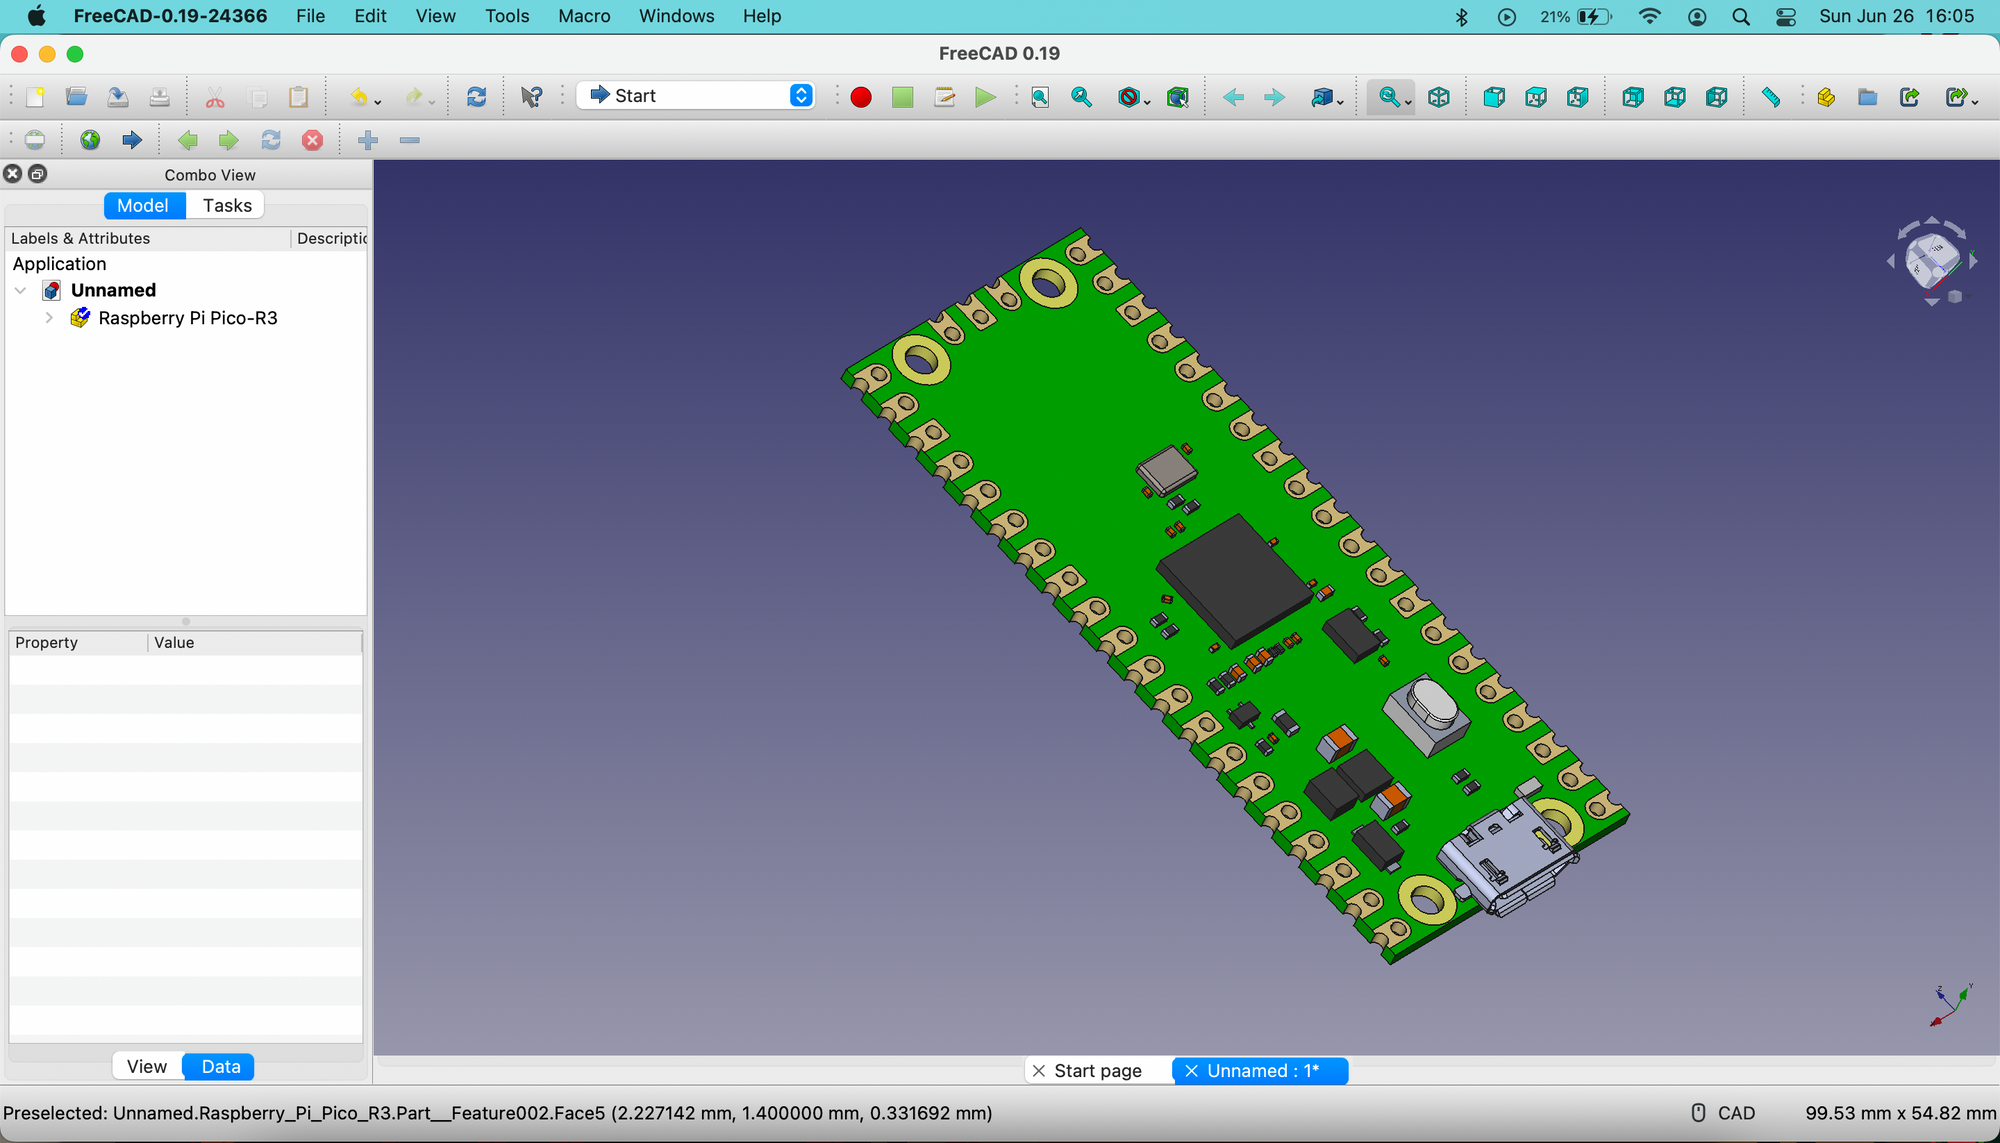The height and width of the screenshot is (1143, 2000).
Task: Record a new macro
Action: [861, 97]
